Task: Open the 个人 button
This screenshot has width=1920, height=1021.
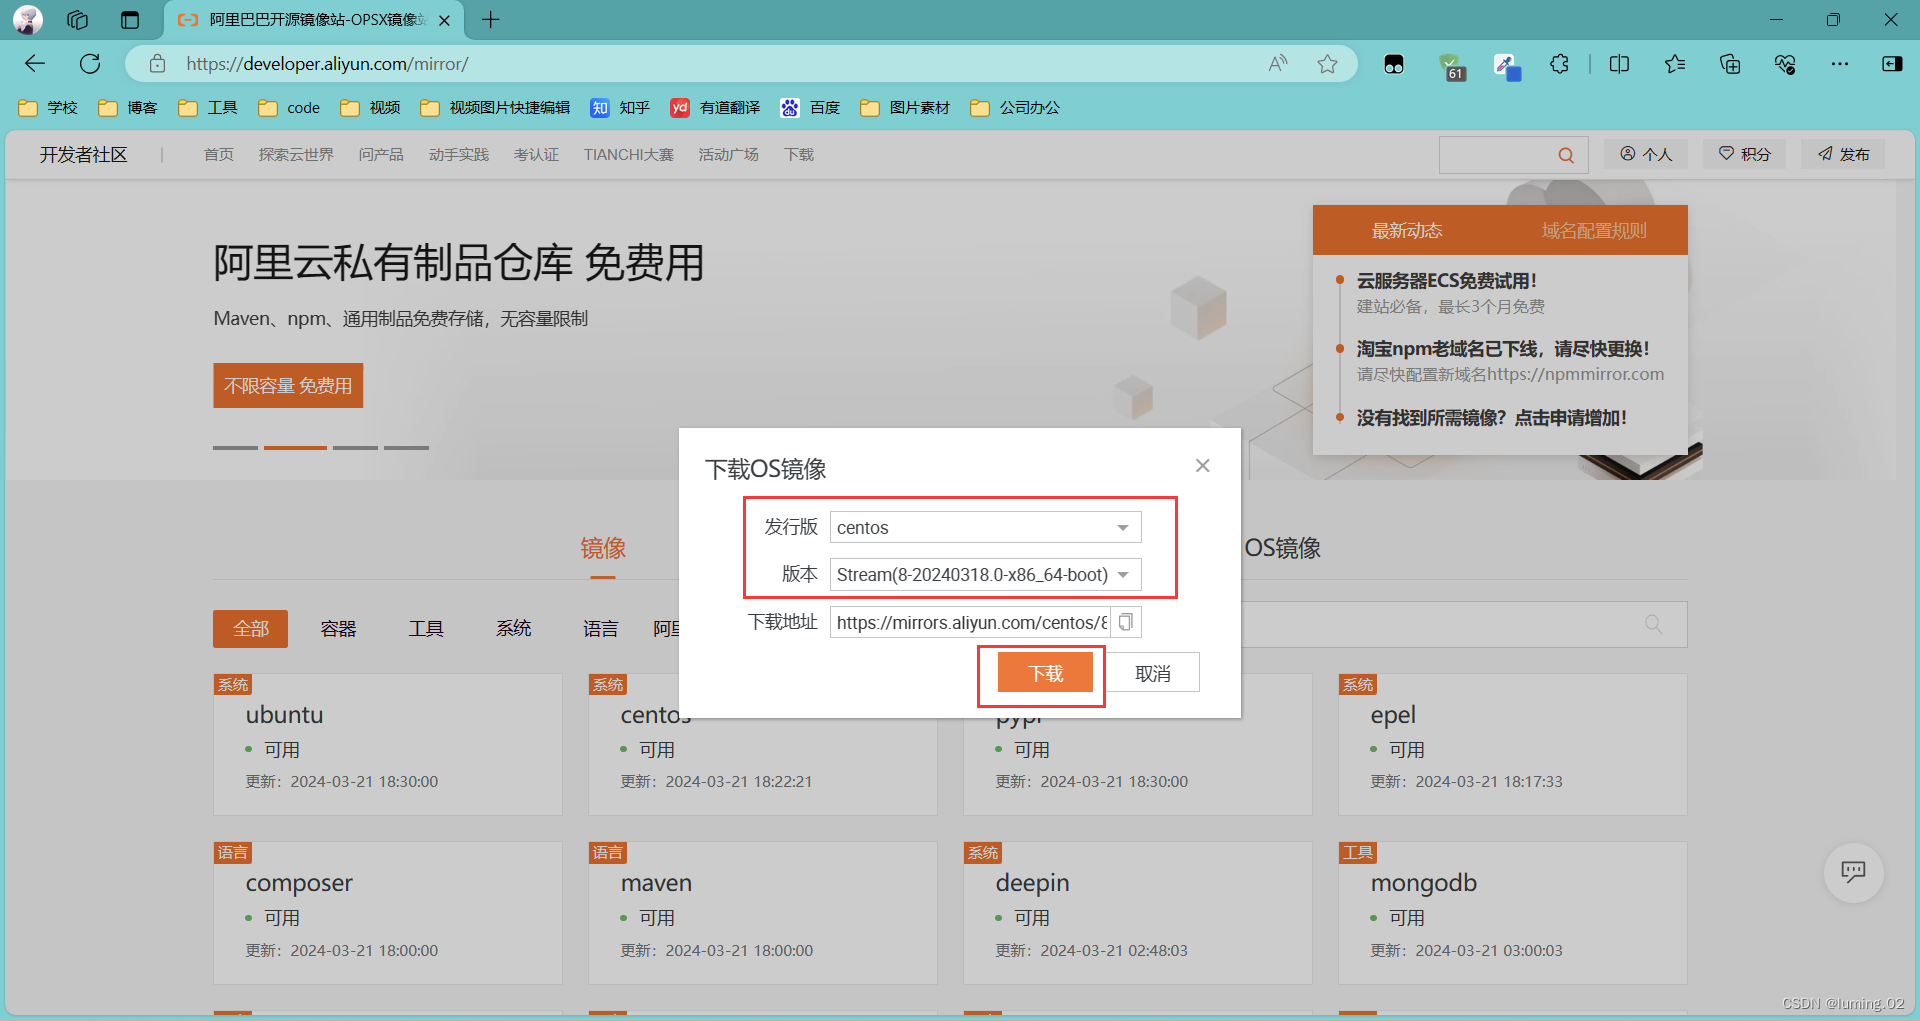Action: (1646, 154)
